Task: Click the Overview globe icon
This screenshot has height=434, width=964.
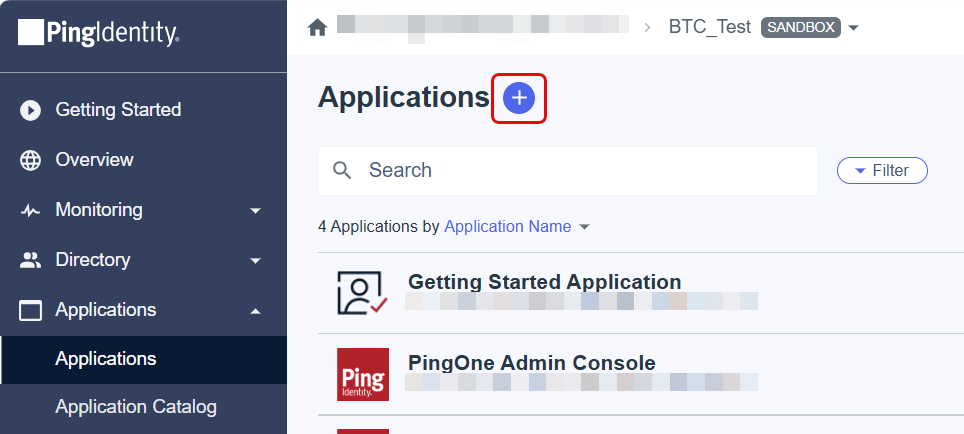Action: [30, 160]
